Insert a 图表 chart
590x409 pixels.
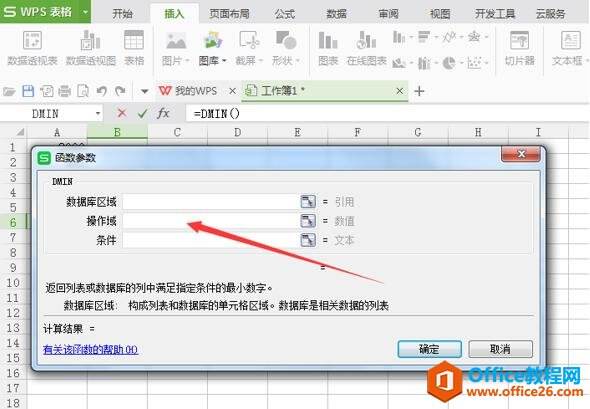point(328,48)
